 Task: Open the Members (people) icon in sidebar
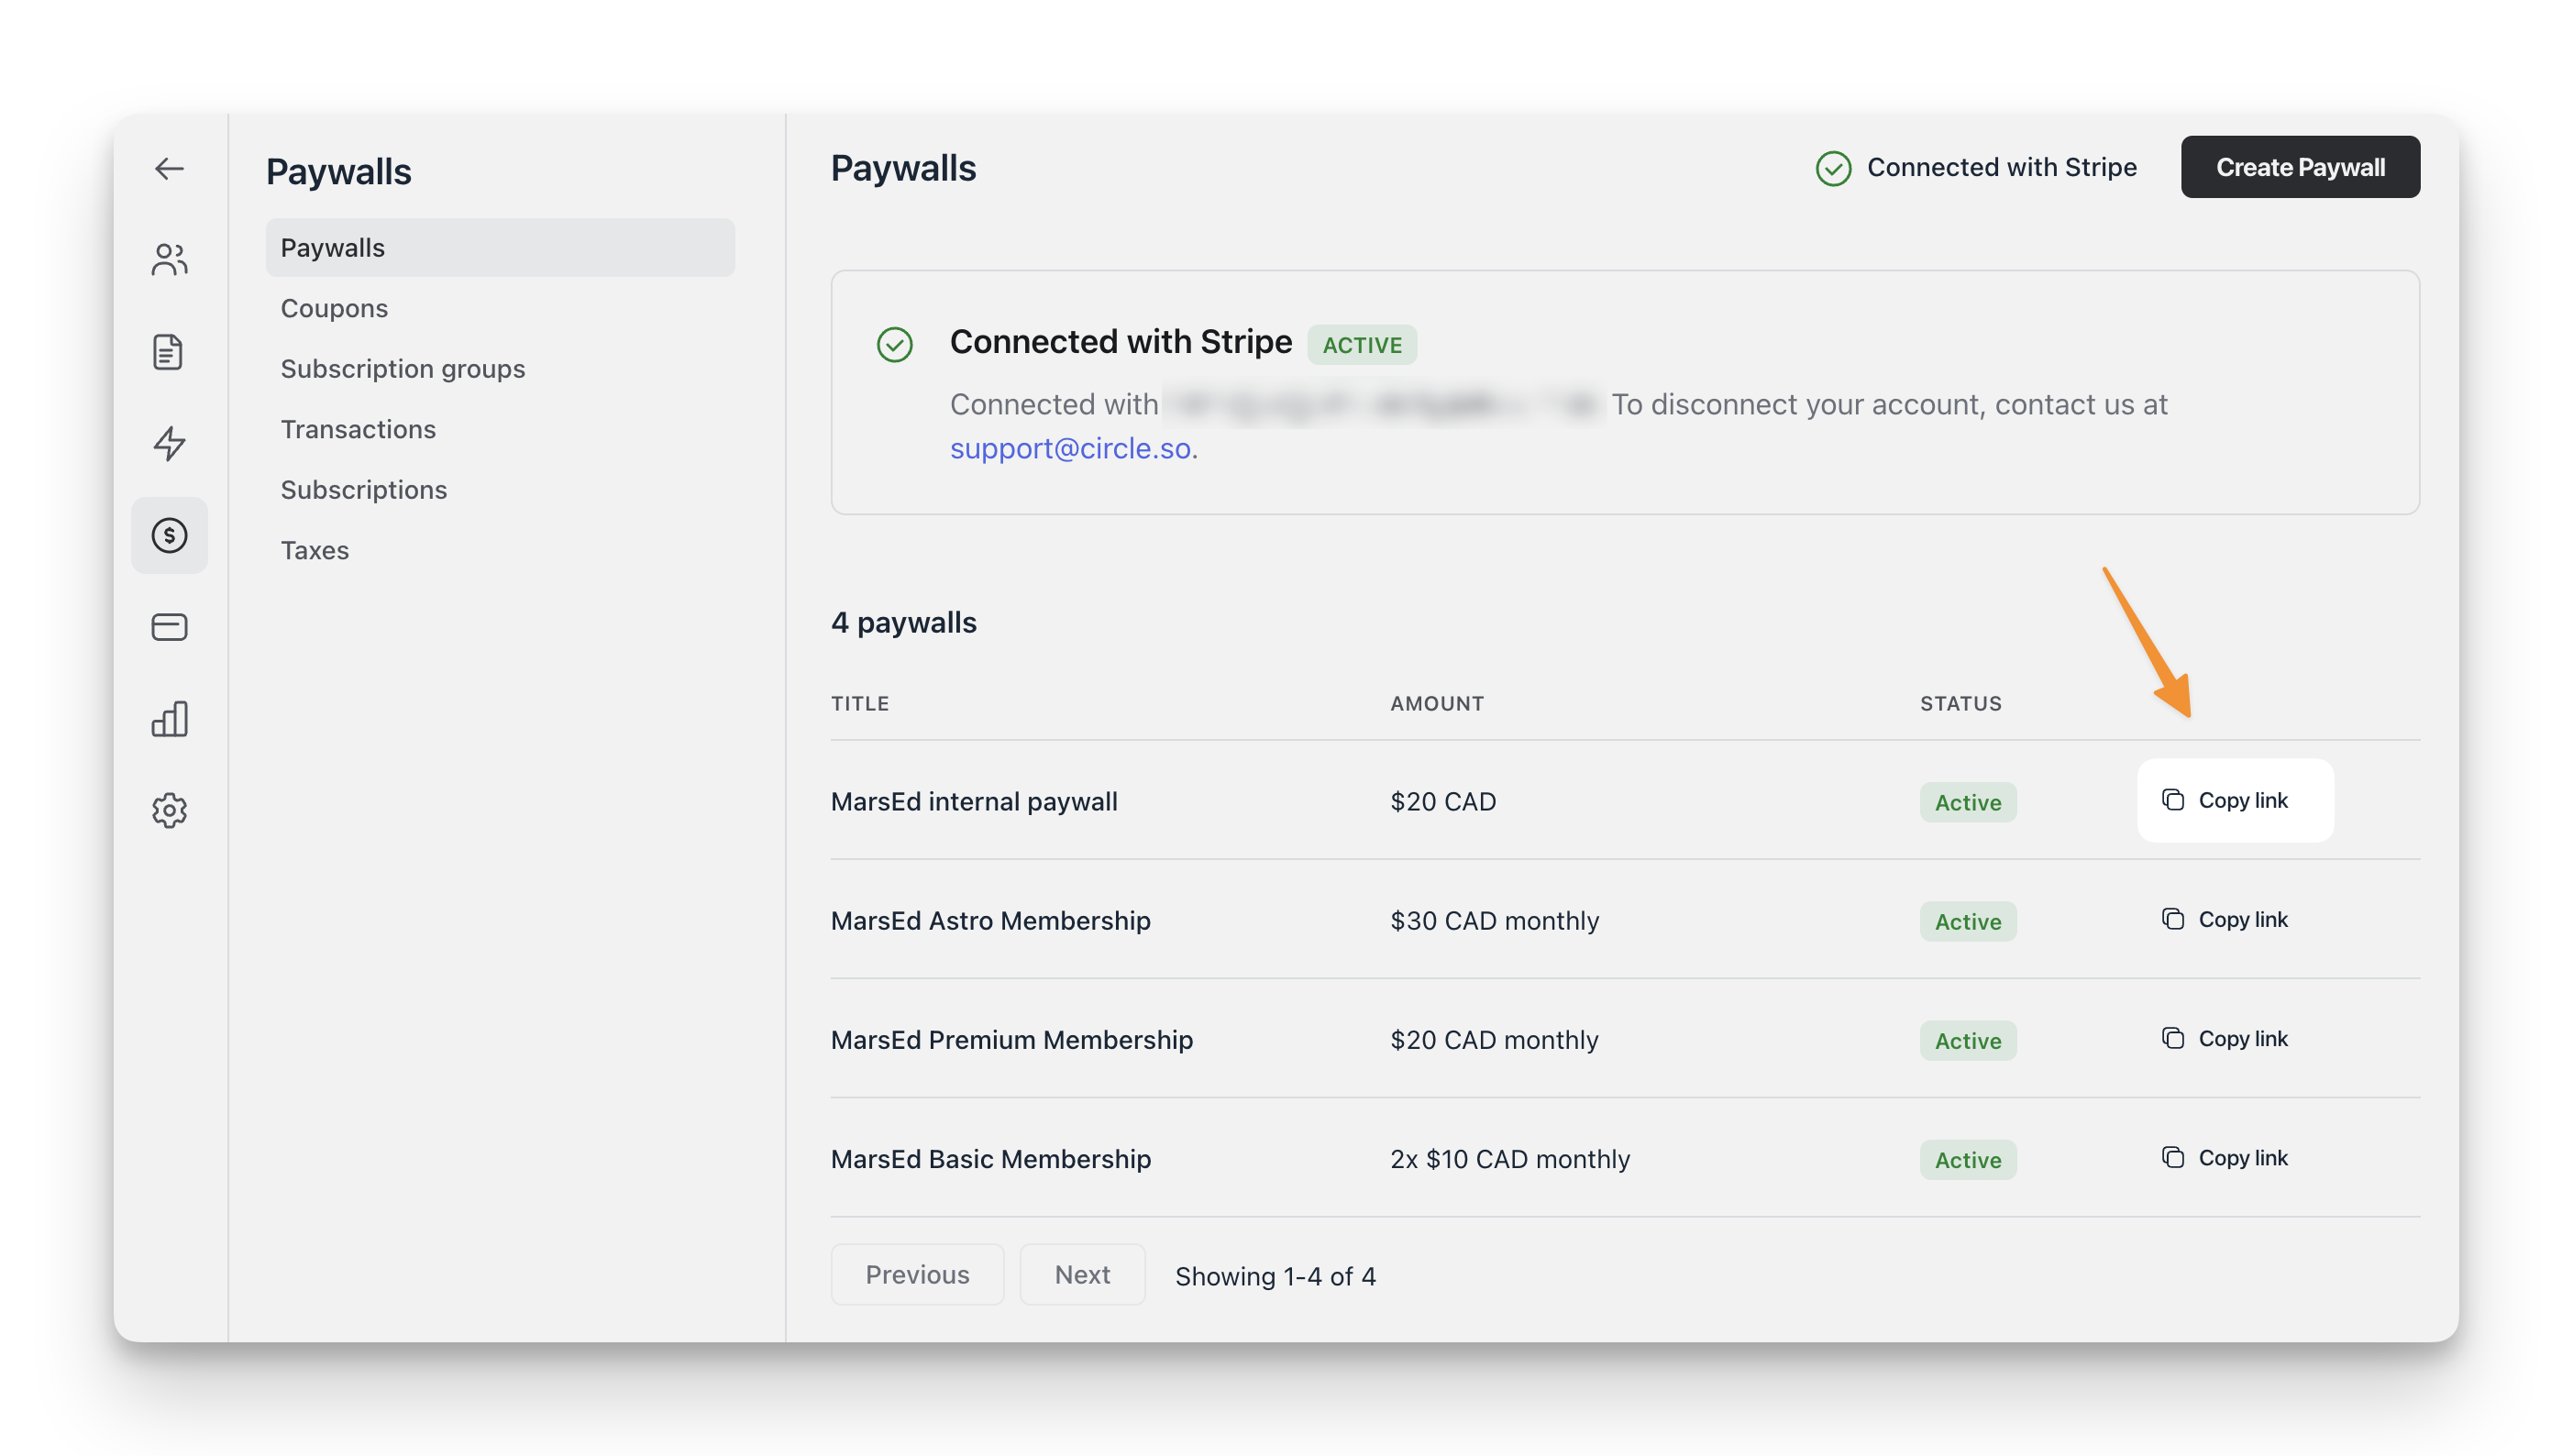[x=168, y=259]
